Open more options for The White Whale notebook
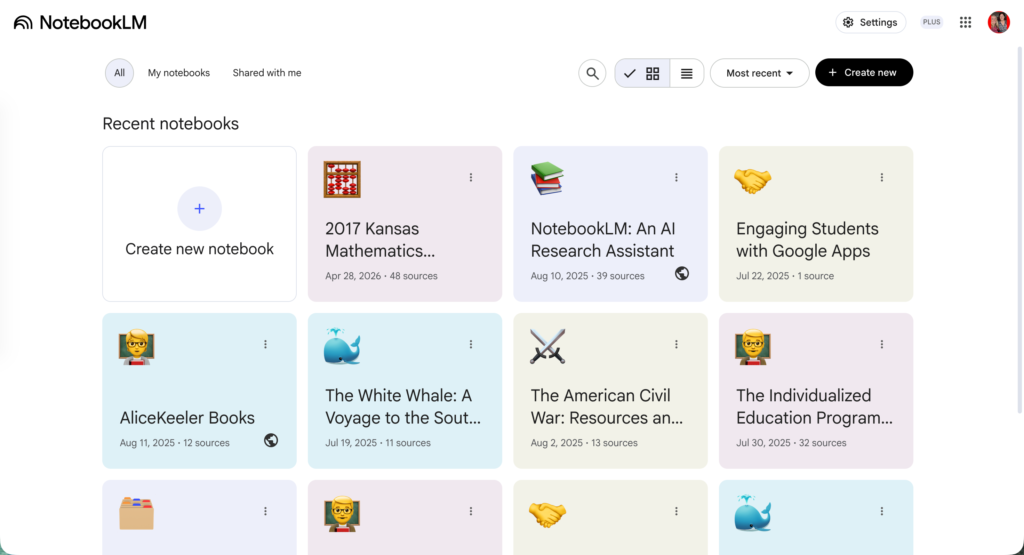The width and height of the screenshot is (1024, 555). (471, 344)
